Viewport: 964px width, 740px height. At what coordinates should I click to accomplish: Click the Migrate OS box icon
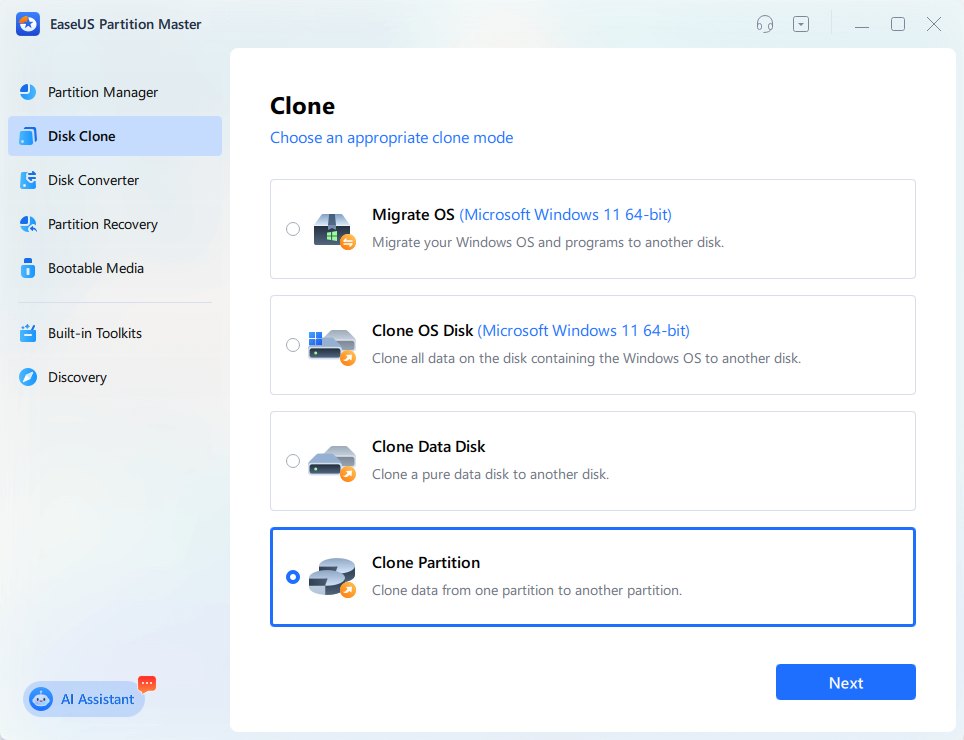(334, 230)
